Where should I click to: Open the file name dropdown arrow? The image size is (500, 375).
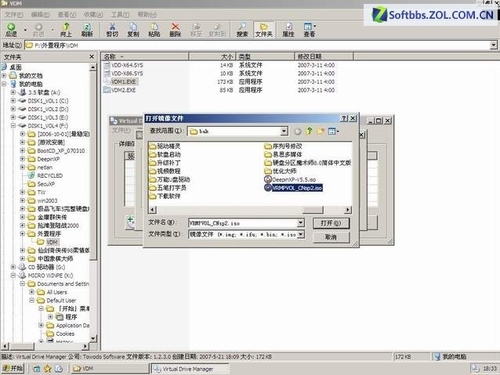(x=300, y=223)
